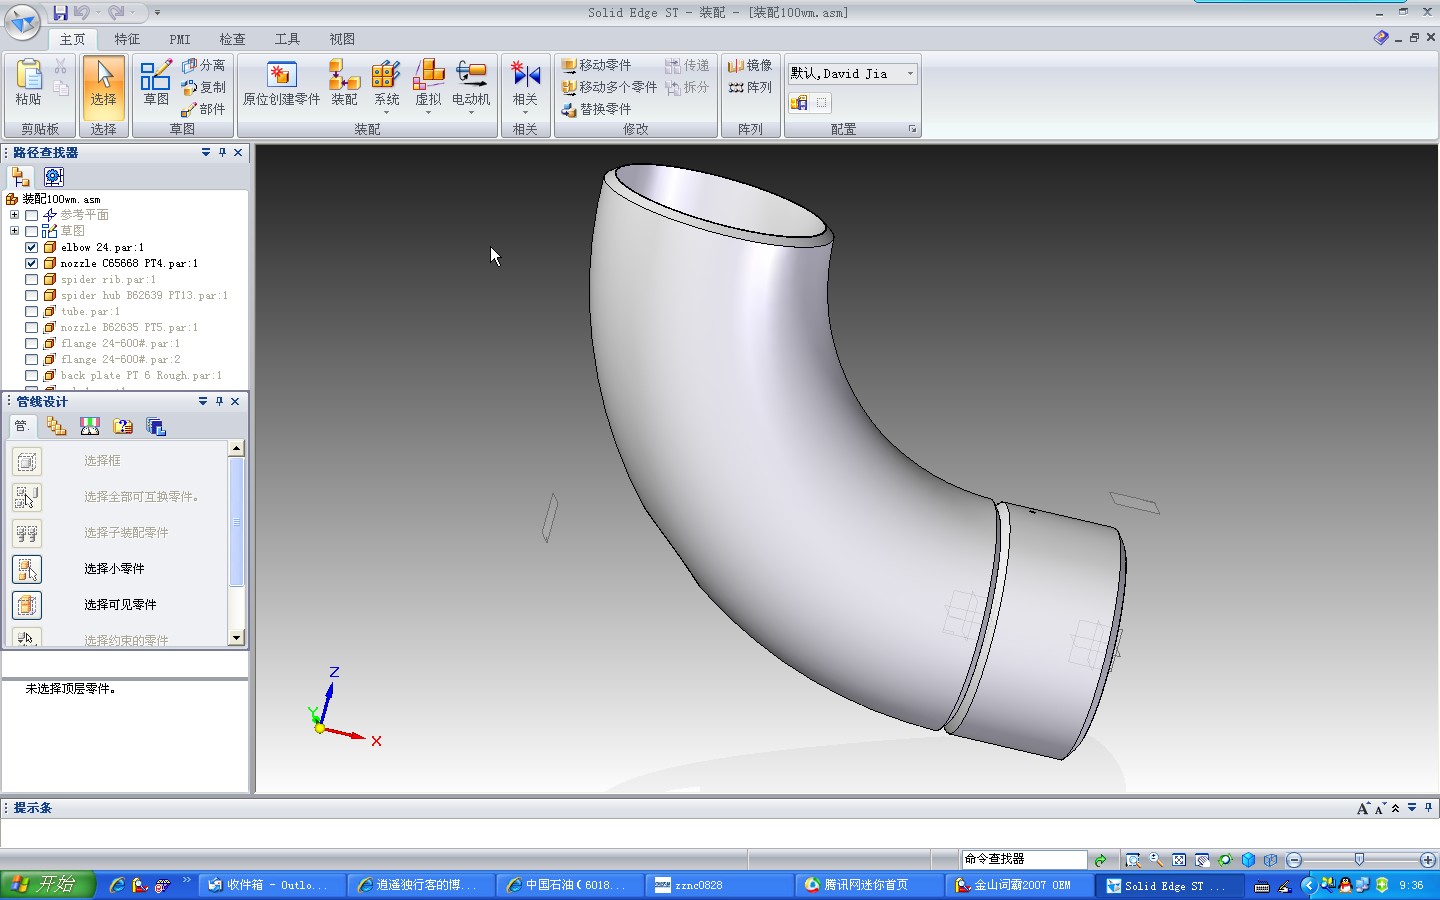
Task: Check flange 24-600#.par:2 checkbox
Action: [x=32, y=359]
